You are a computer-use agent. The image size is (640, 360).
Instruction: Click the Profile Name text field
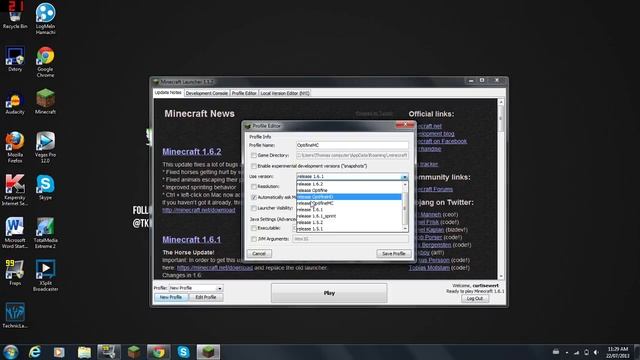(352, 145)
